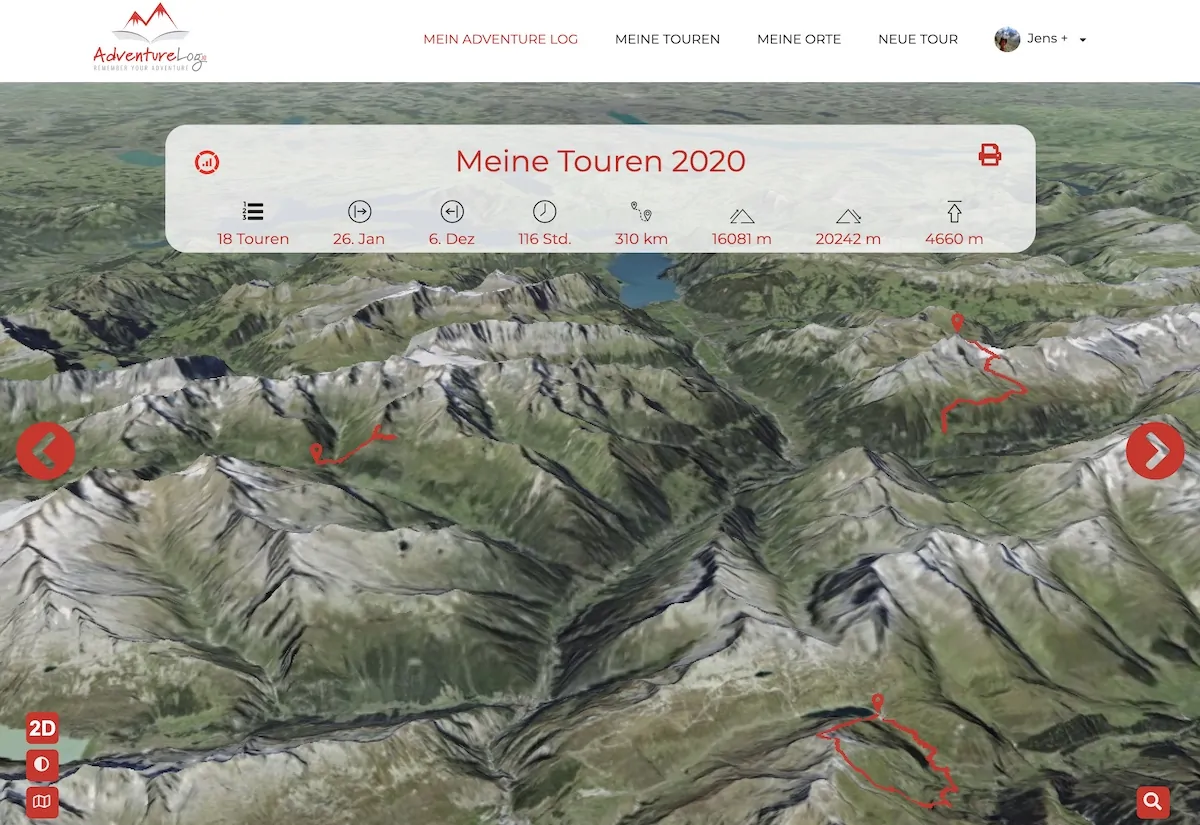1200x825 pixels.
Task: Open MEIN ADVENTURE LOG
Action: (500, 39)
